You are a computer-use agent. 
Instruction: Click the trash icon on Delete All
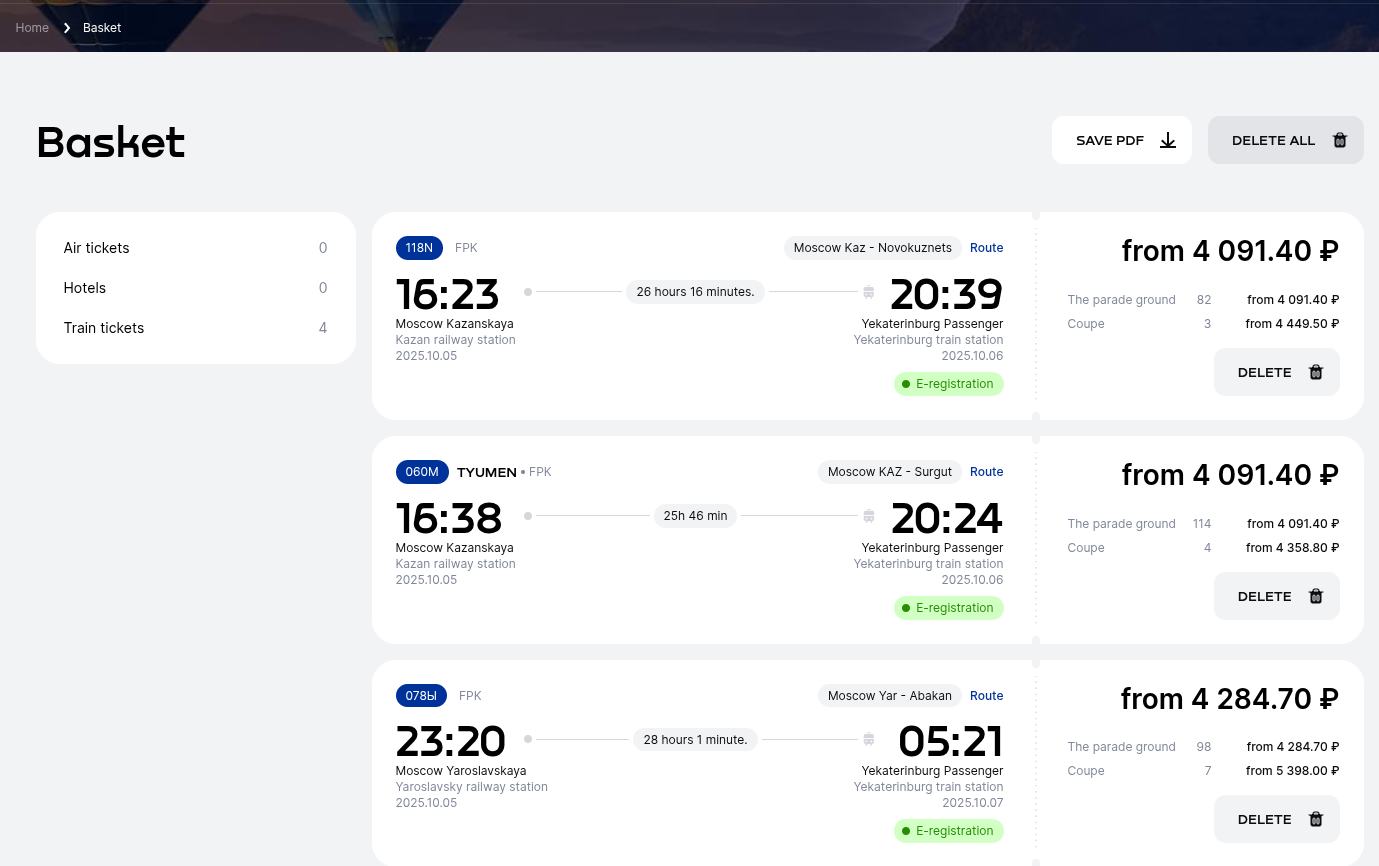[1340, 140]
